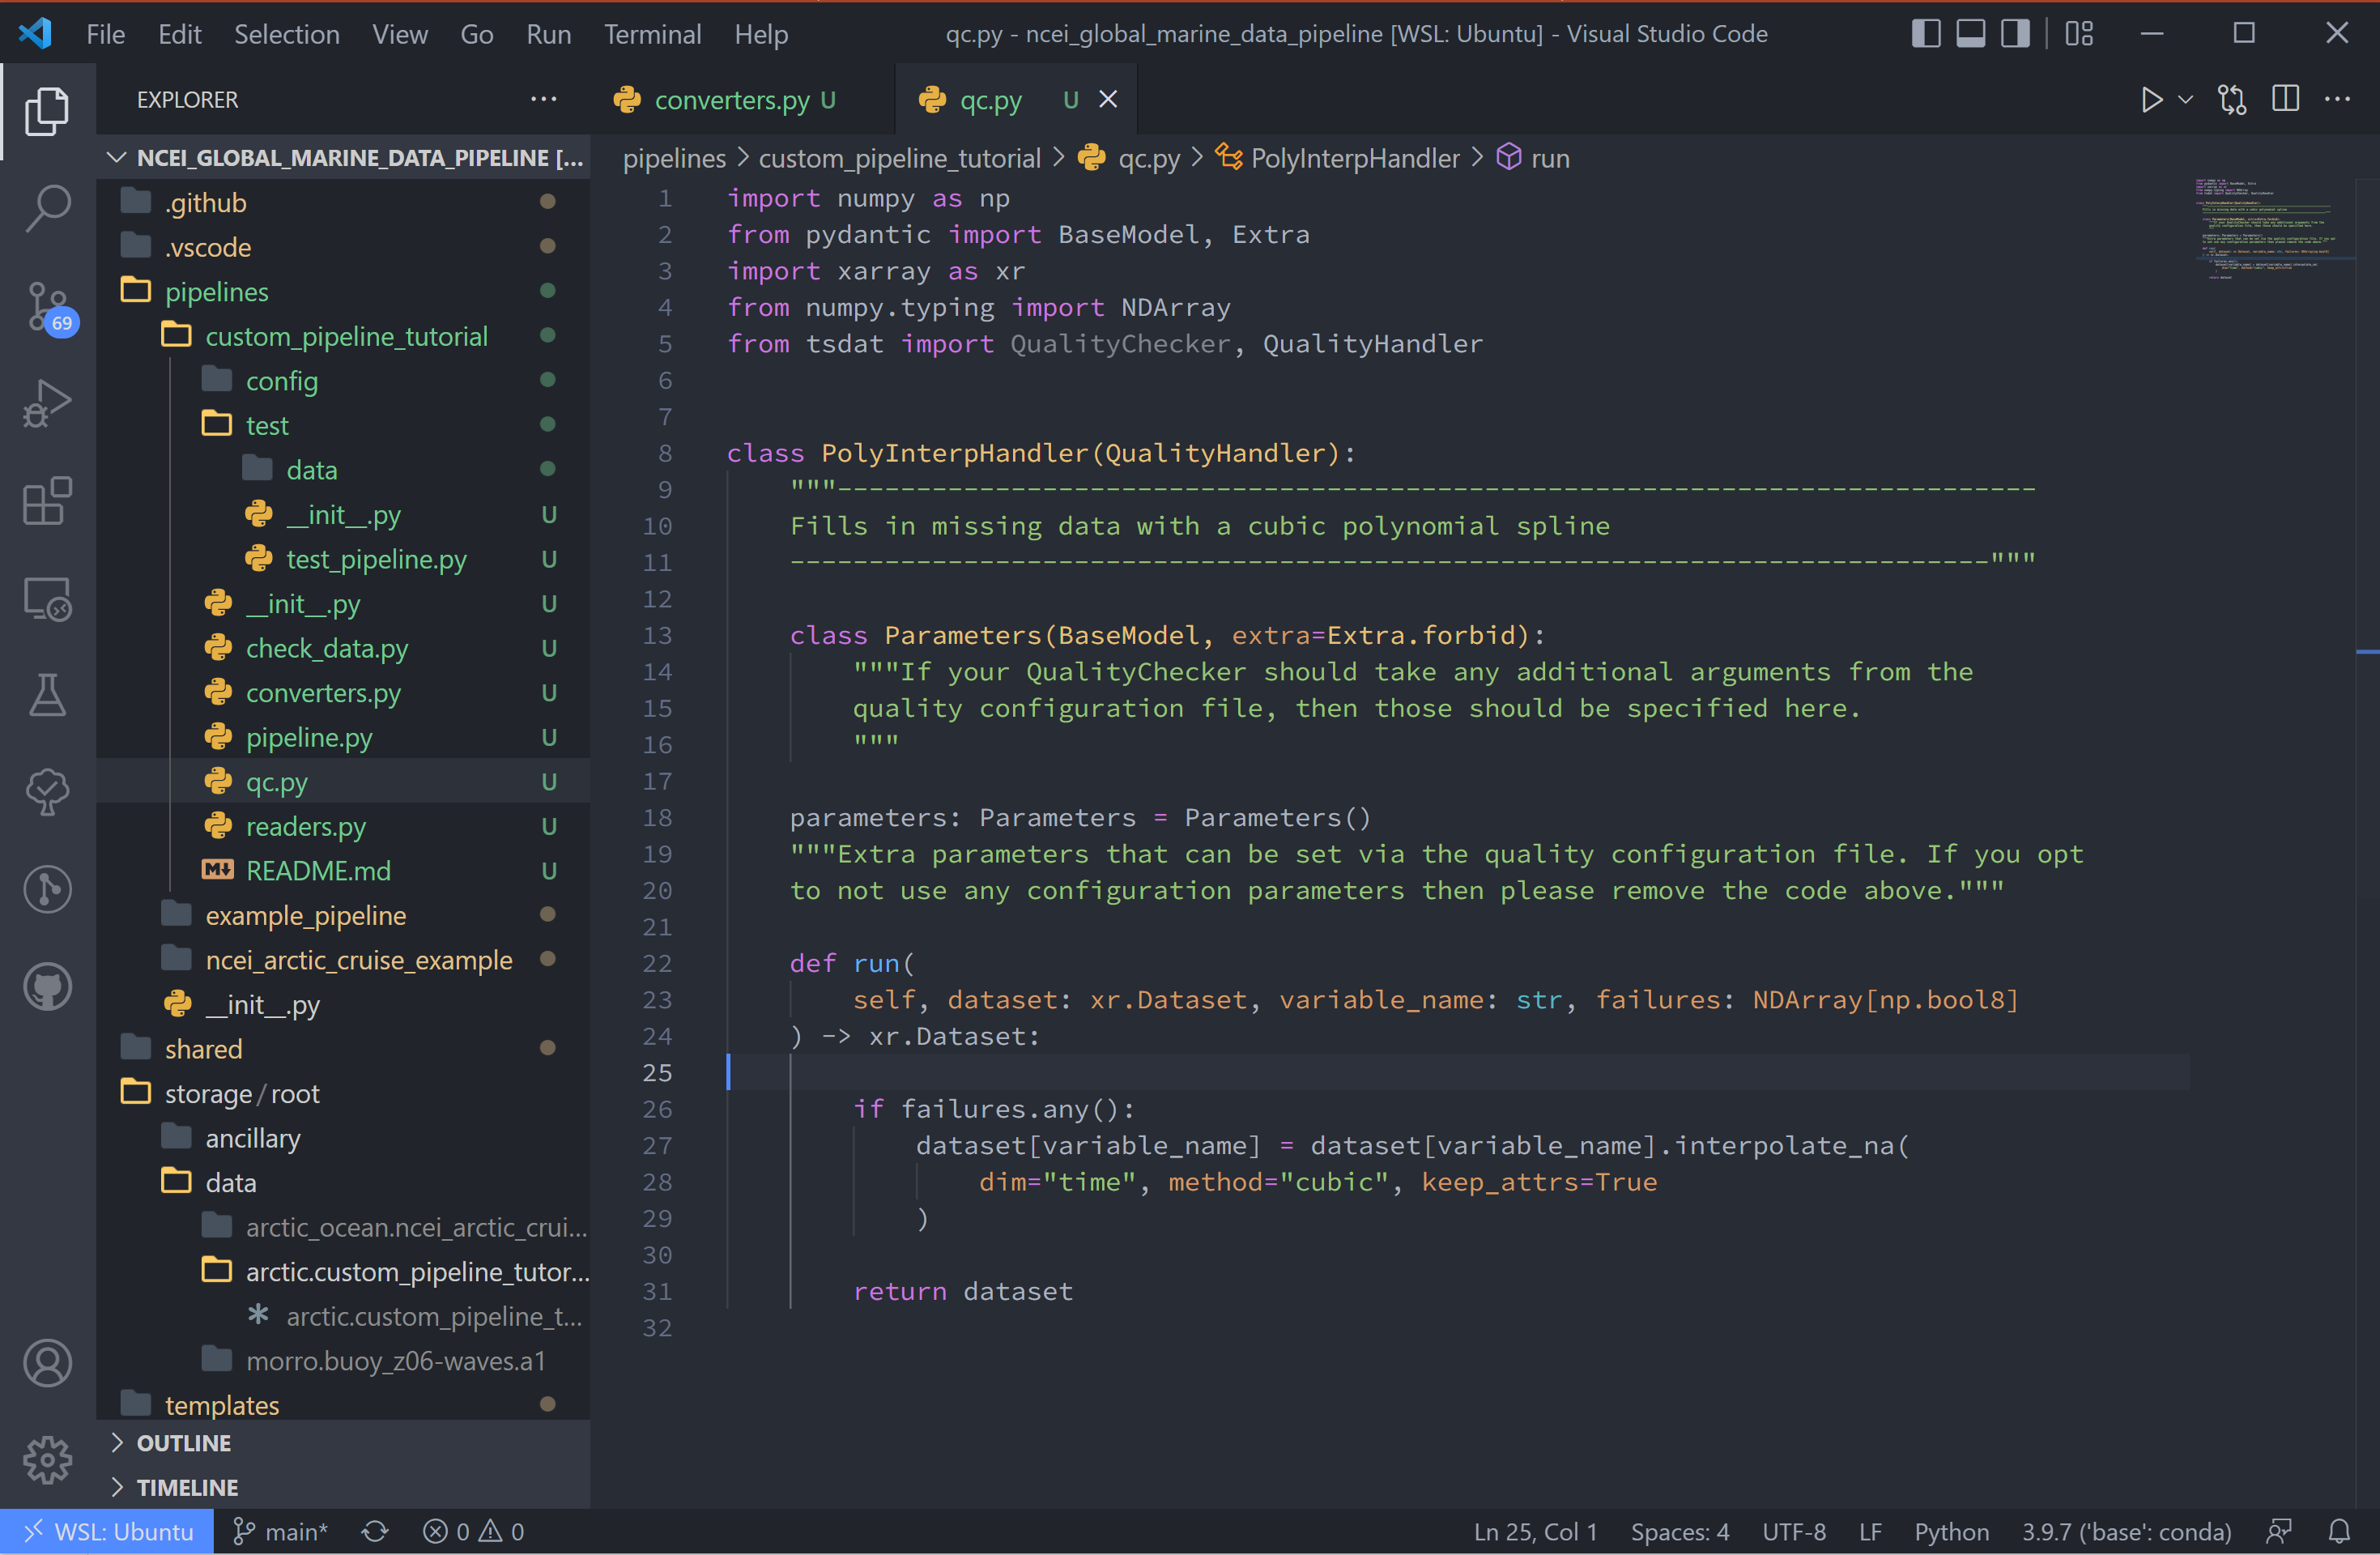The height and width of the screenshot is (1555, 2380).
Task: Open test_pipeline.py in explorer
Action: click(345, 559)
